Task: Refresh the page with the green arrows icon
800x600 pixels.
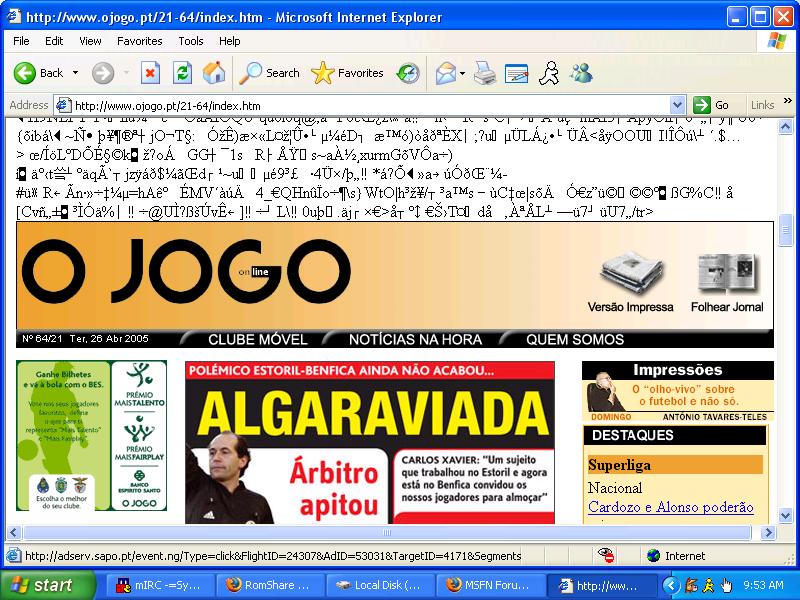Action: point(182,73)
